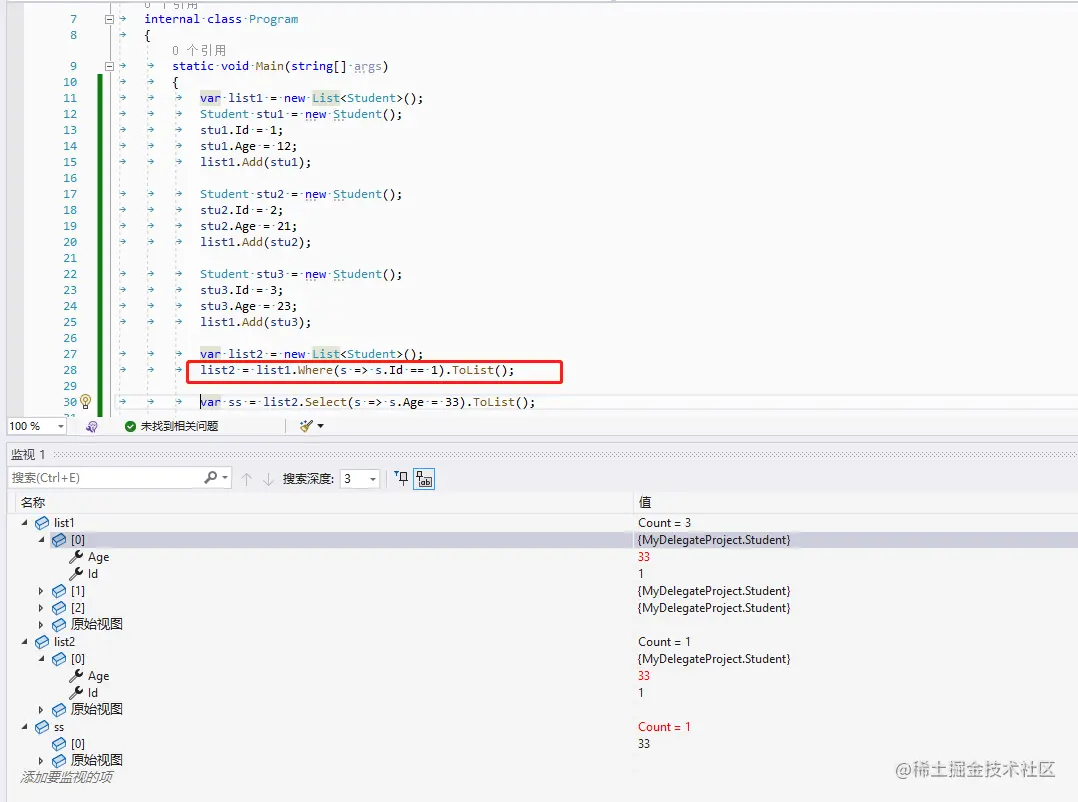Click the ss object cube icon
The width and height of the screenshot is (1078, 802).
point(42,727)
